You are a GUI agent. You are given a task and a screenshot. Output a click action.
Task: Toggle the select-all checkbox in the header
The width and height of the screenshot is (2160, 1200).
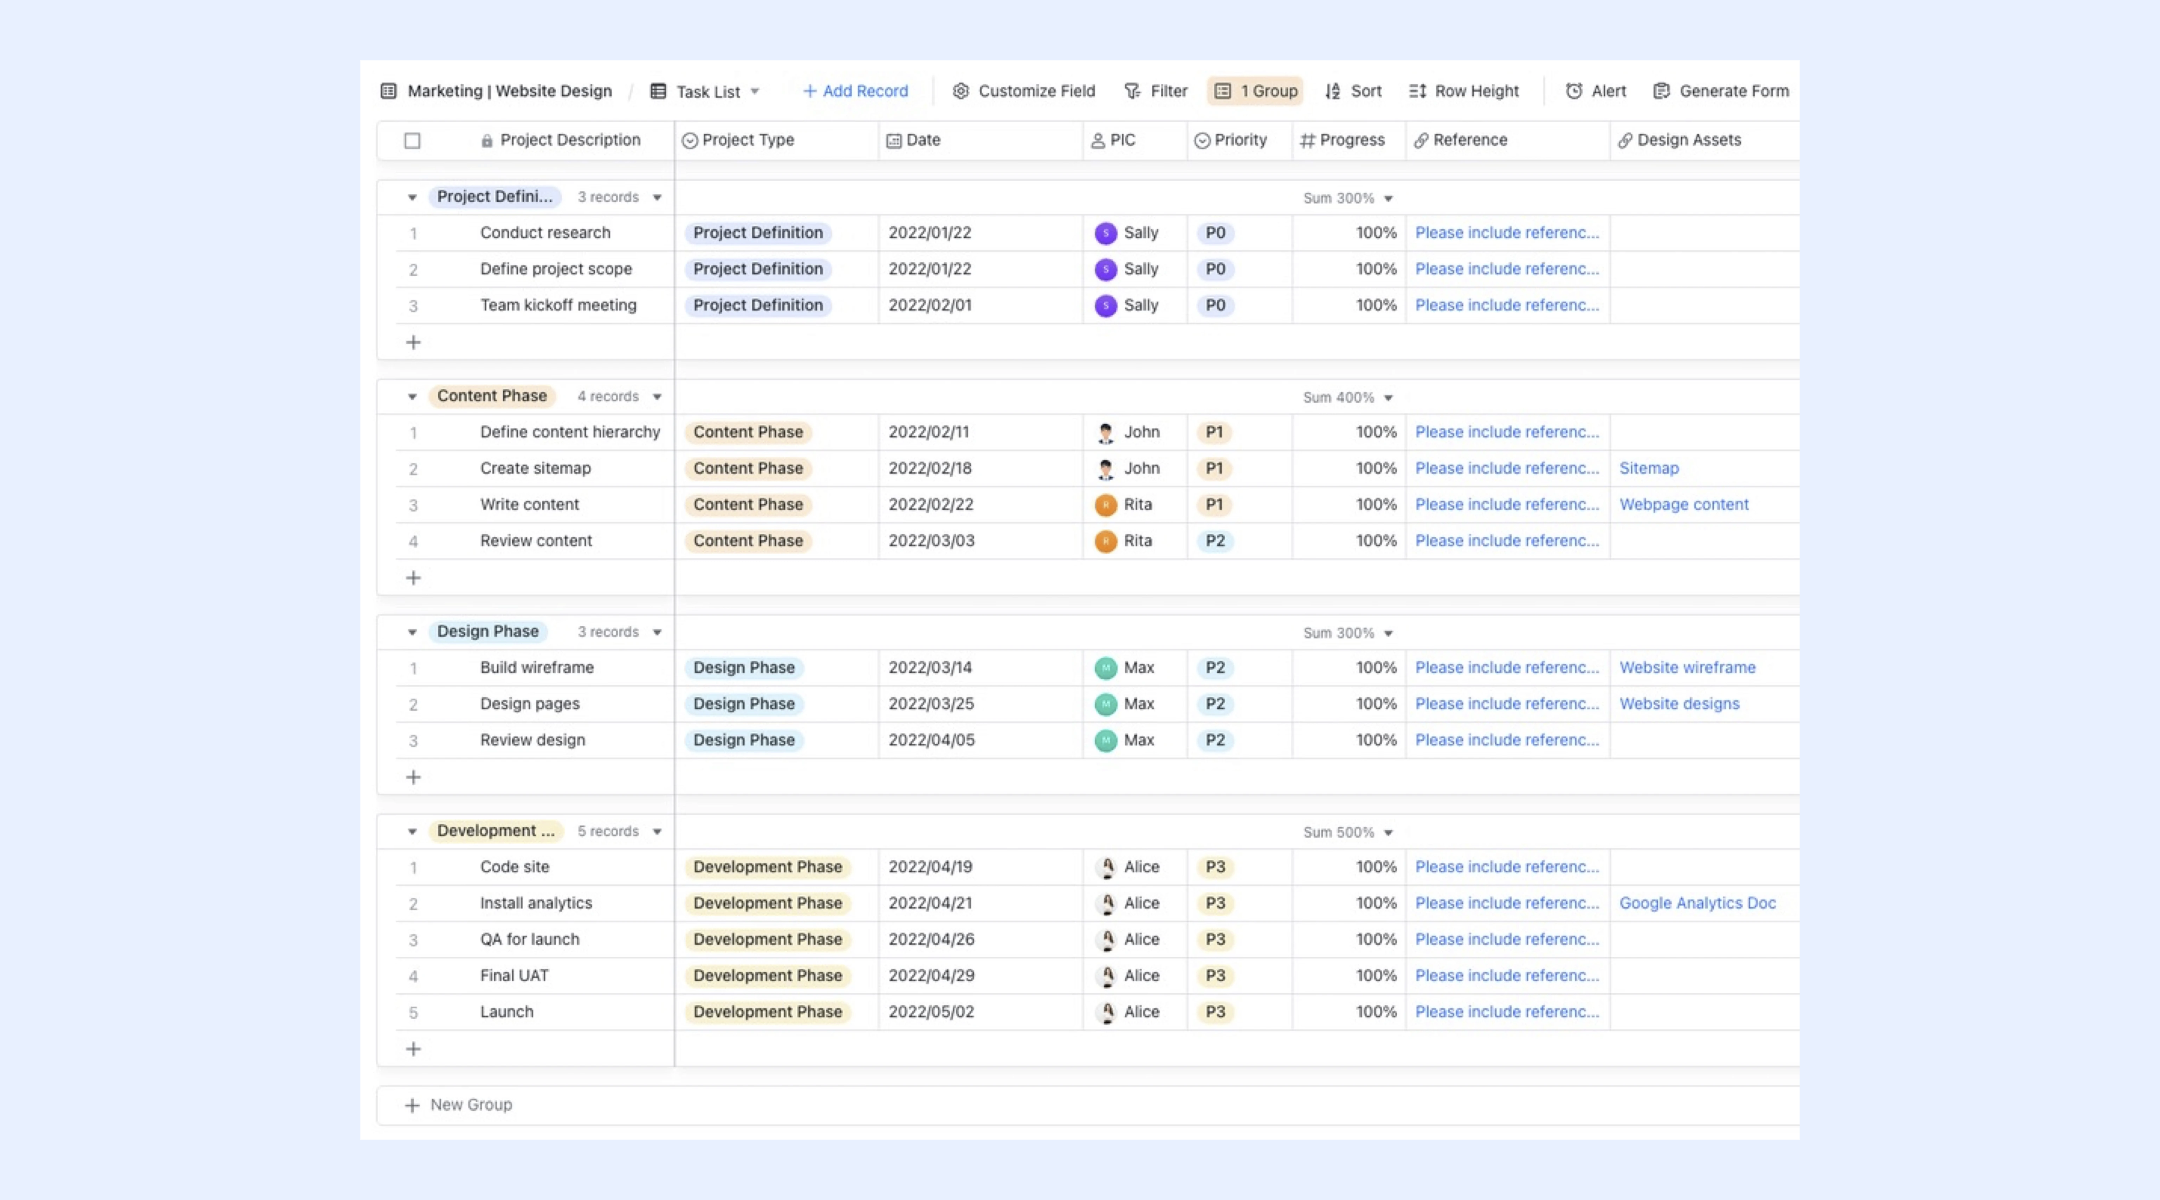coord(412,141)
